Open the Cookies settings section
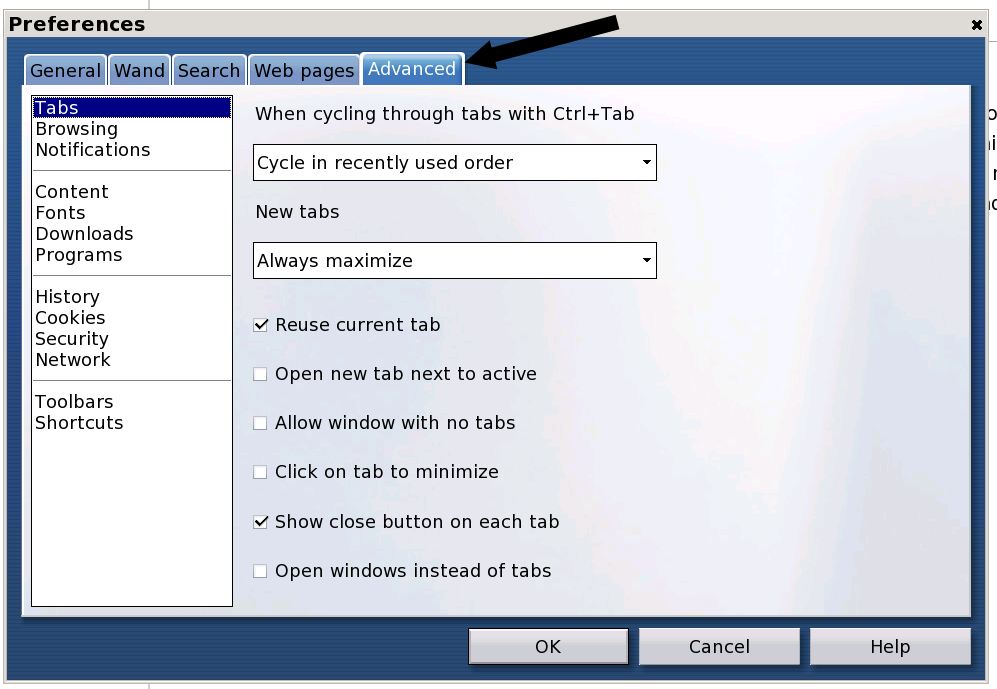Viewport: 997px width, 689px height. point(70,318)
